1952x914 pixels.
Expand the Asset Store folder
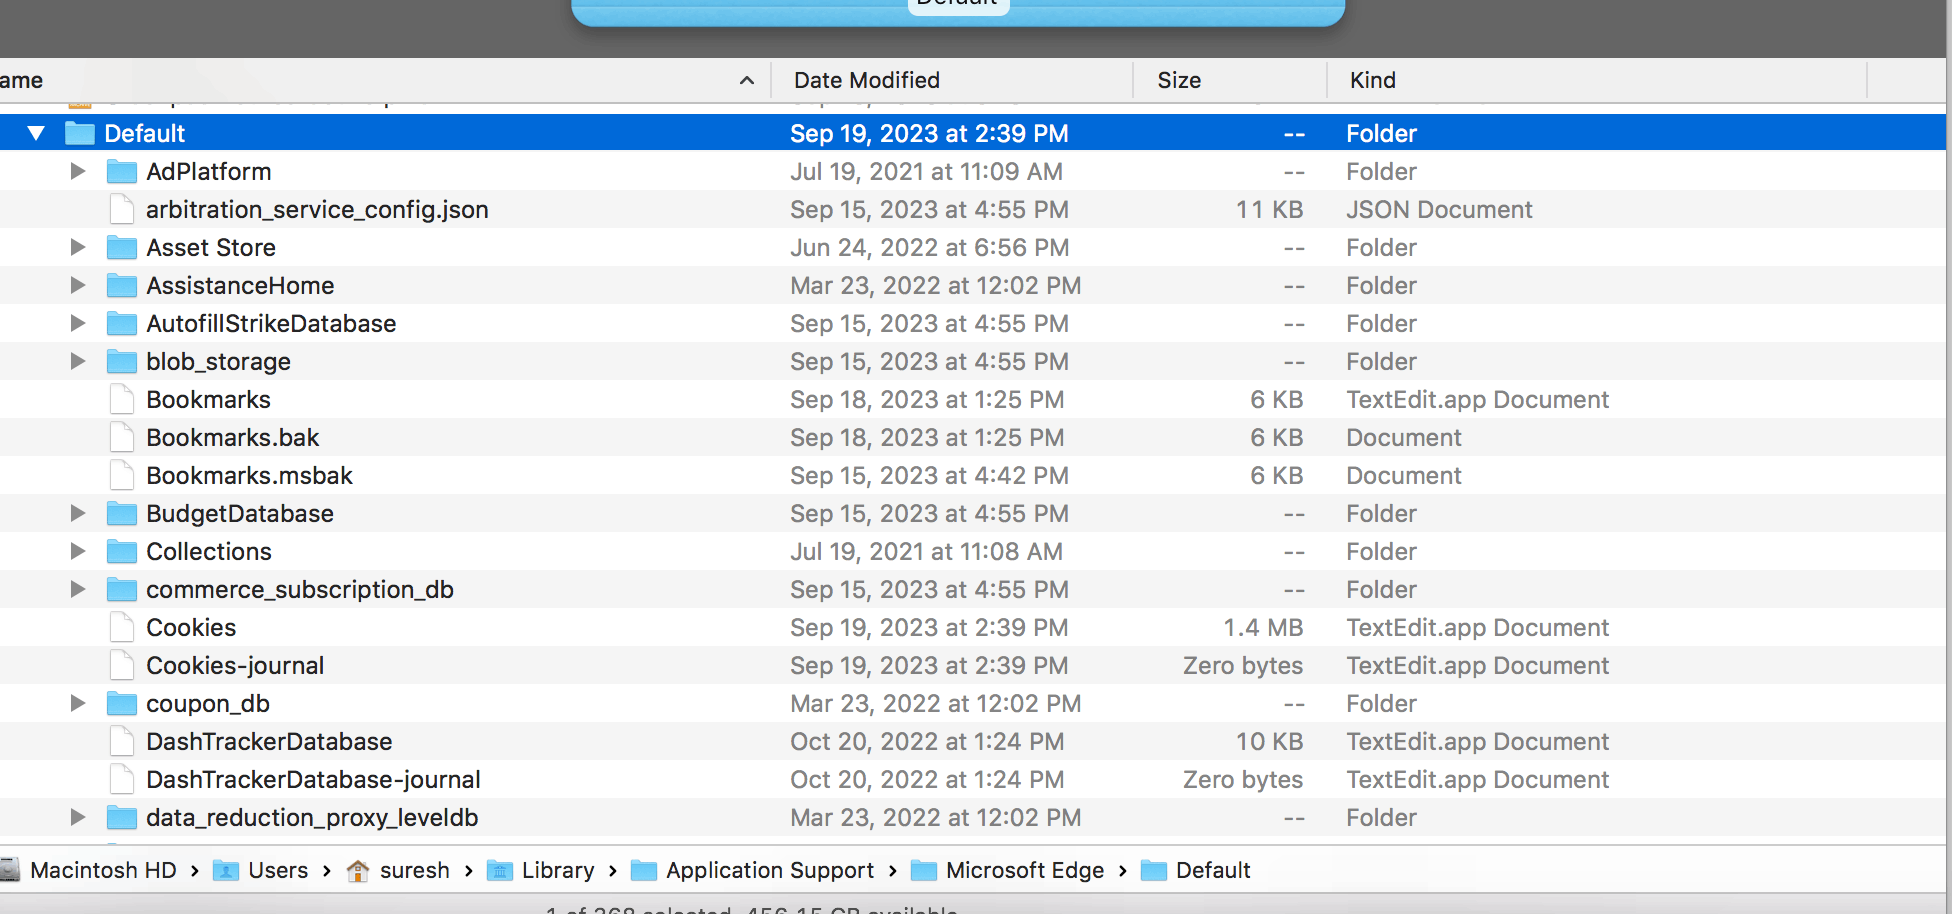click(x=78, y=247)
